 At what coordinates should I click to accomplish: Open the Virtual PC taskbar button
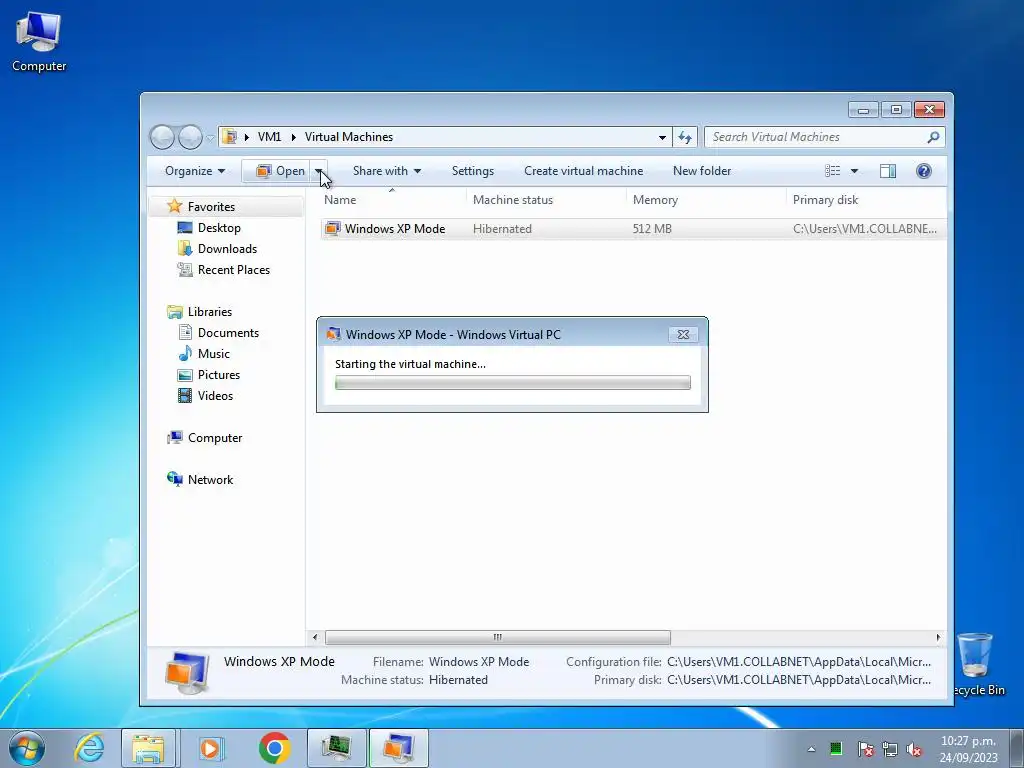click(x=398, y=748)
